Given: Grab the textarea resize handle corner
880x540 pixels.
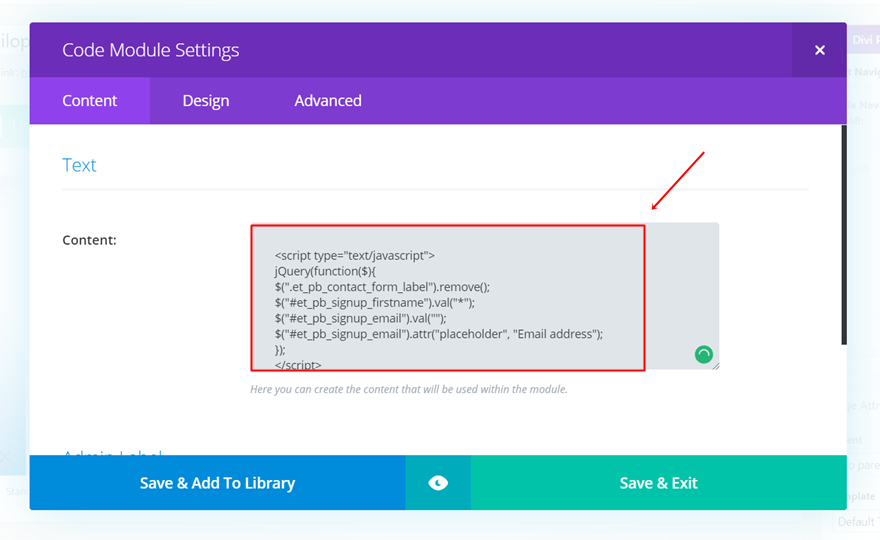Looking at the screenshot, I should [715, 366].
